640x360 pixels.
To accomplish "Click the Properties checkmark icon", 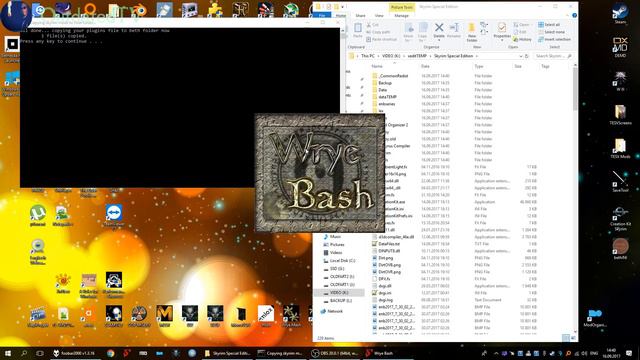I will [502, 27].
